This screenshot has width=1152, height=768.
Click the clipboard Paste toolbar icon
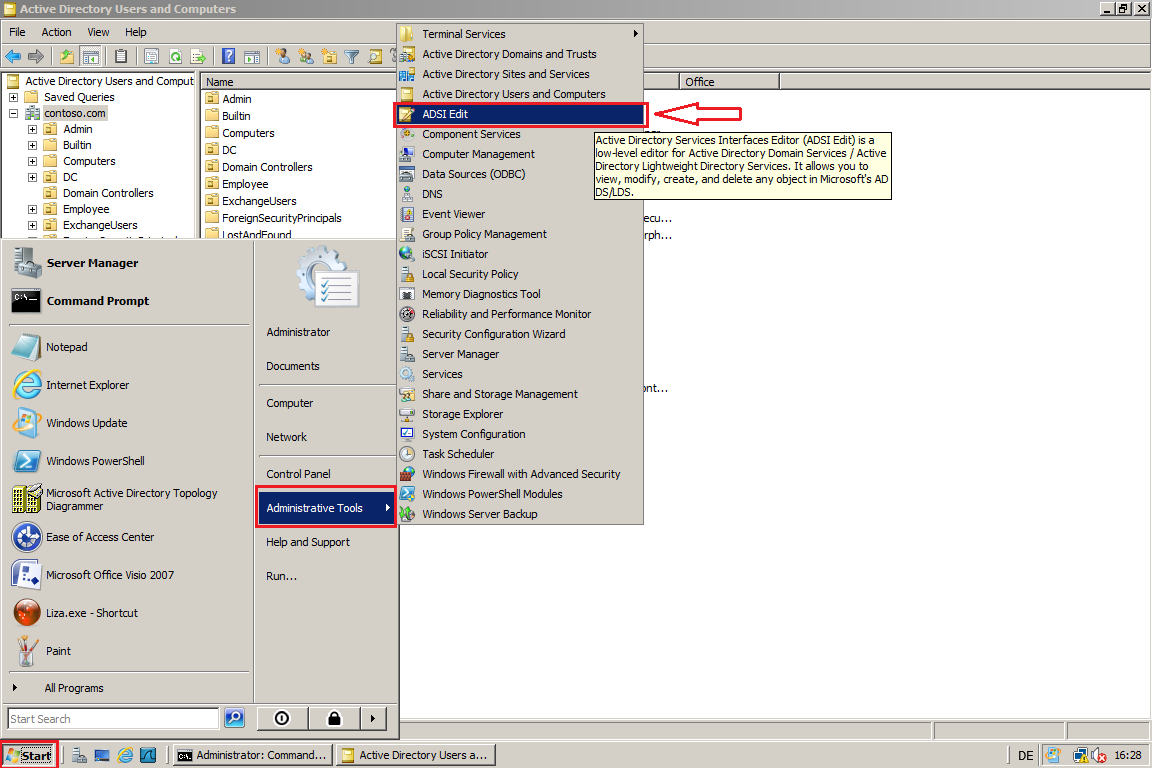[x=121, y=56]
